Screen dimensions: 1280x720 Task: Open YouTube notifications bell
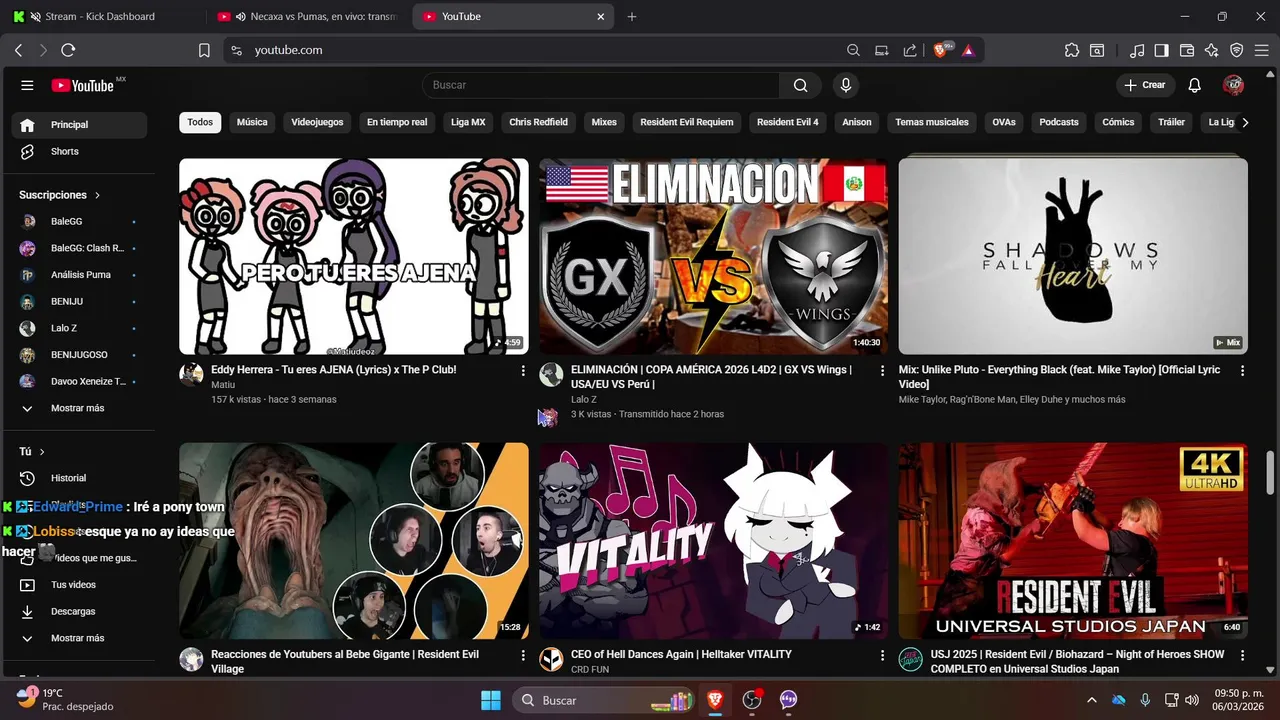pyautogui.click(x=1194, y=85)
